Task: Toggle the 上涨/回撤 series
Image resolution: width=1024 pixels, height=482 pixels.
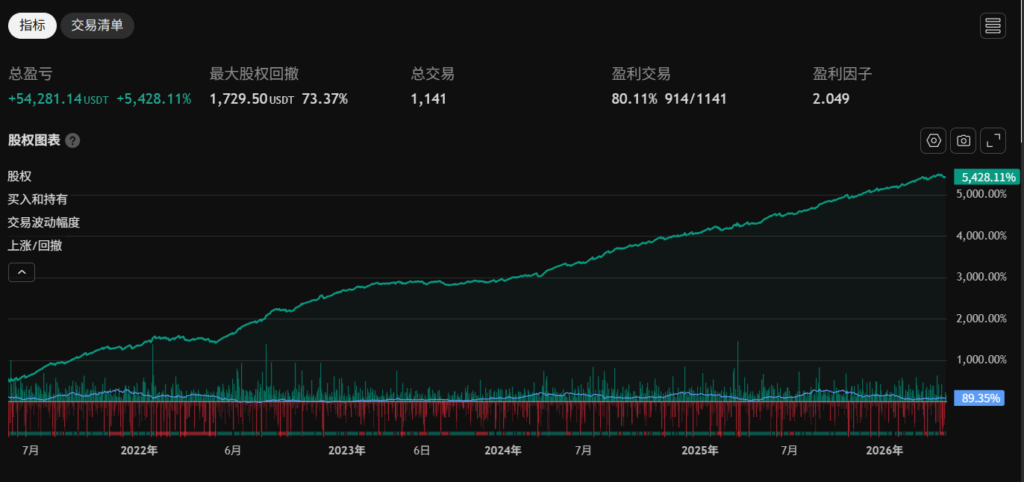Action: pos(35,246)
